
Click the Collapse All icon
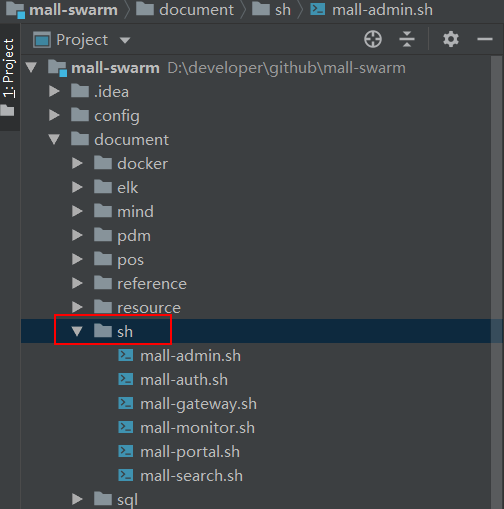(407, 39)
